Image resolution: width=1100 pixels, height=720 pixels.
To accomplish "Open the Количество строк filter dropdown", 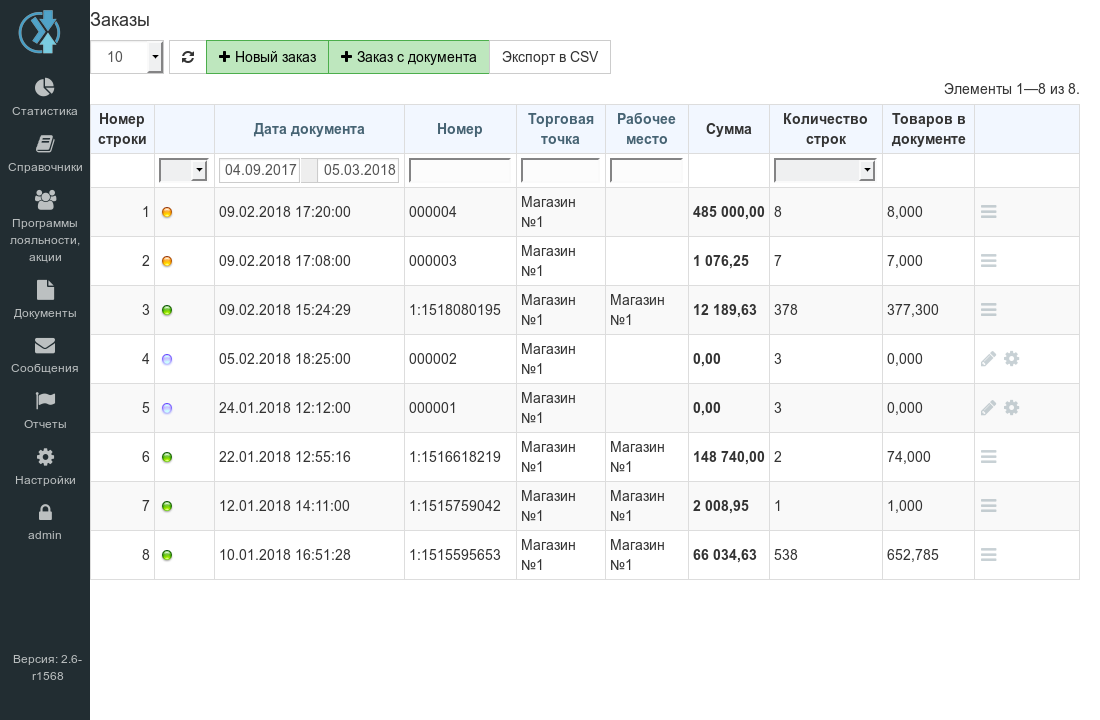I will tap(825, 170).
